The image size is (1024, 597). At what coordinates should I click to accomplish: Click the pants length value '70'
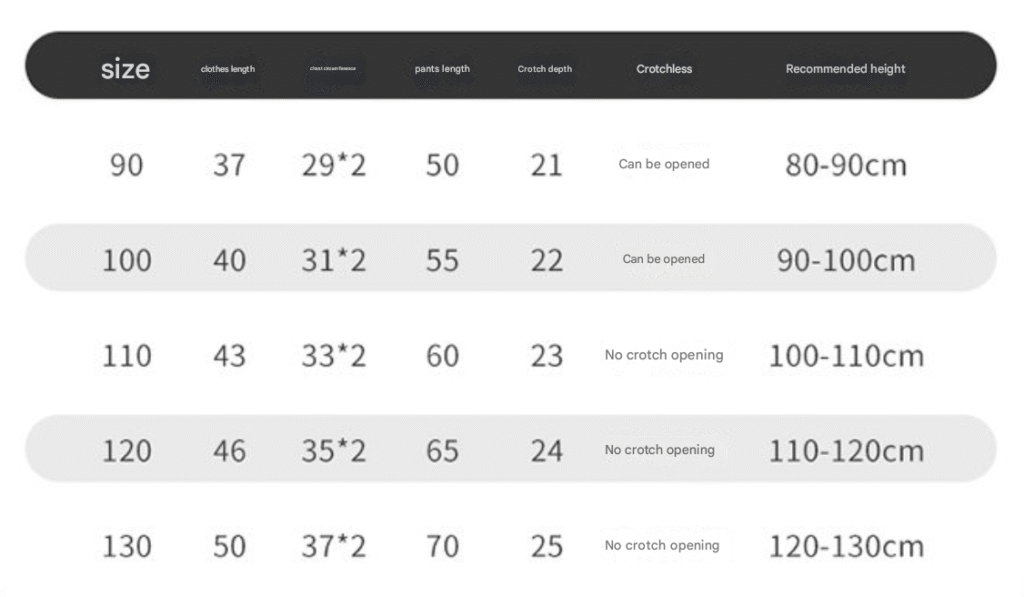442,546
